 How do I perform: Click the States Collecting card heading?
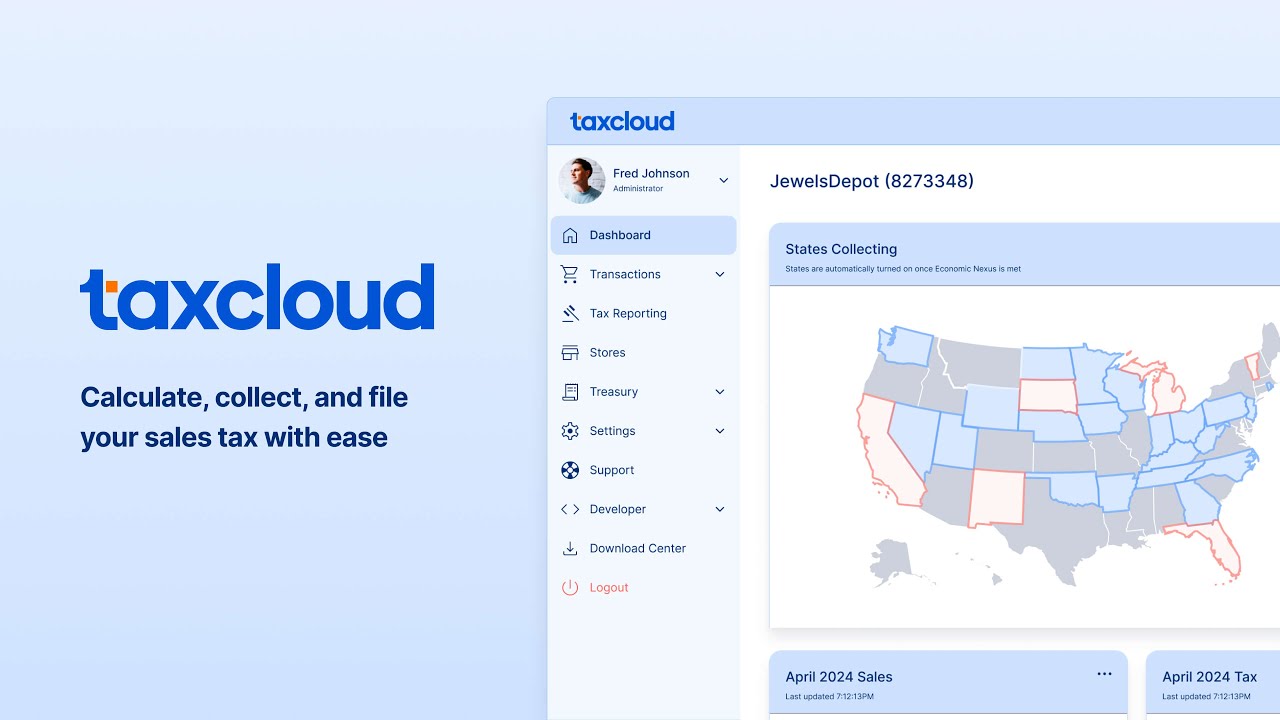click(841, 249)
